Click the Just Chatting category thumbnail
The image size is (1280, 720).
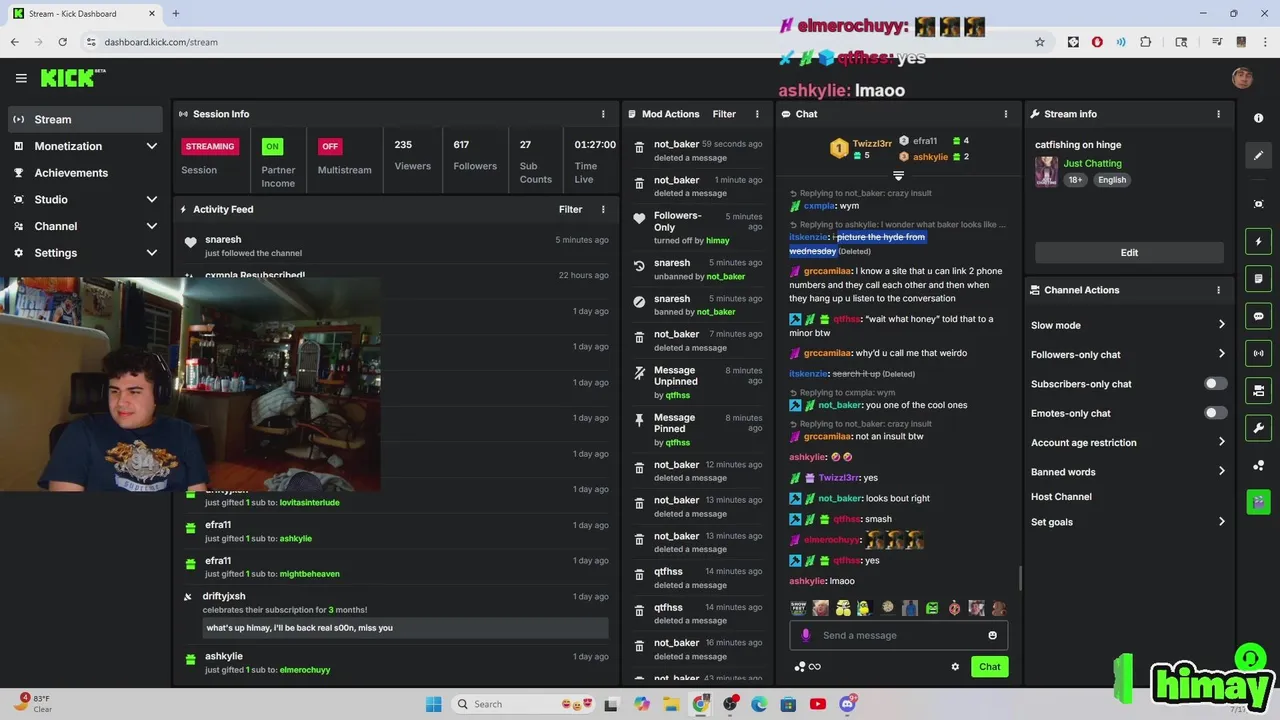pyautogui.click(x=1046, y=171)
